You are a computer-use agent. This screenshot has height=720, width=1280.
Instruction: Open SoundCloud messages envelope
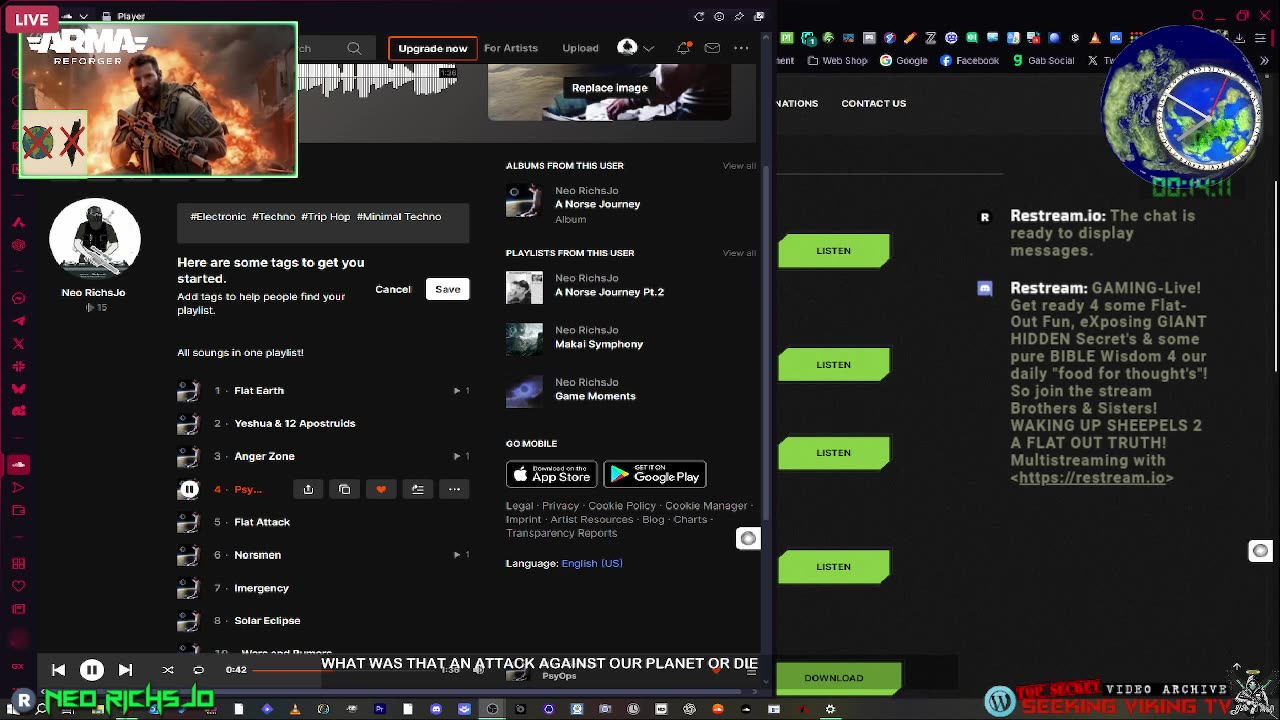[x=712, y=48]
